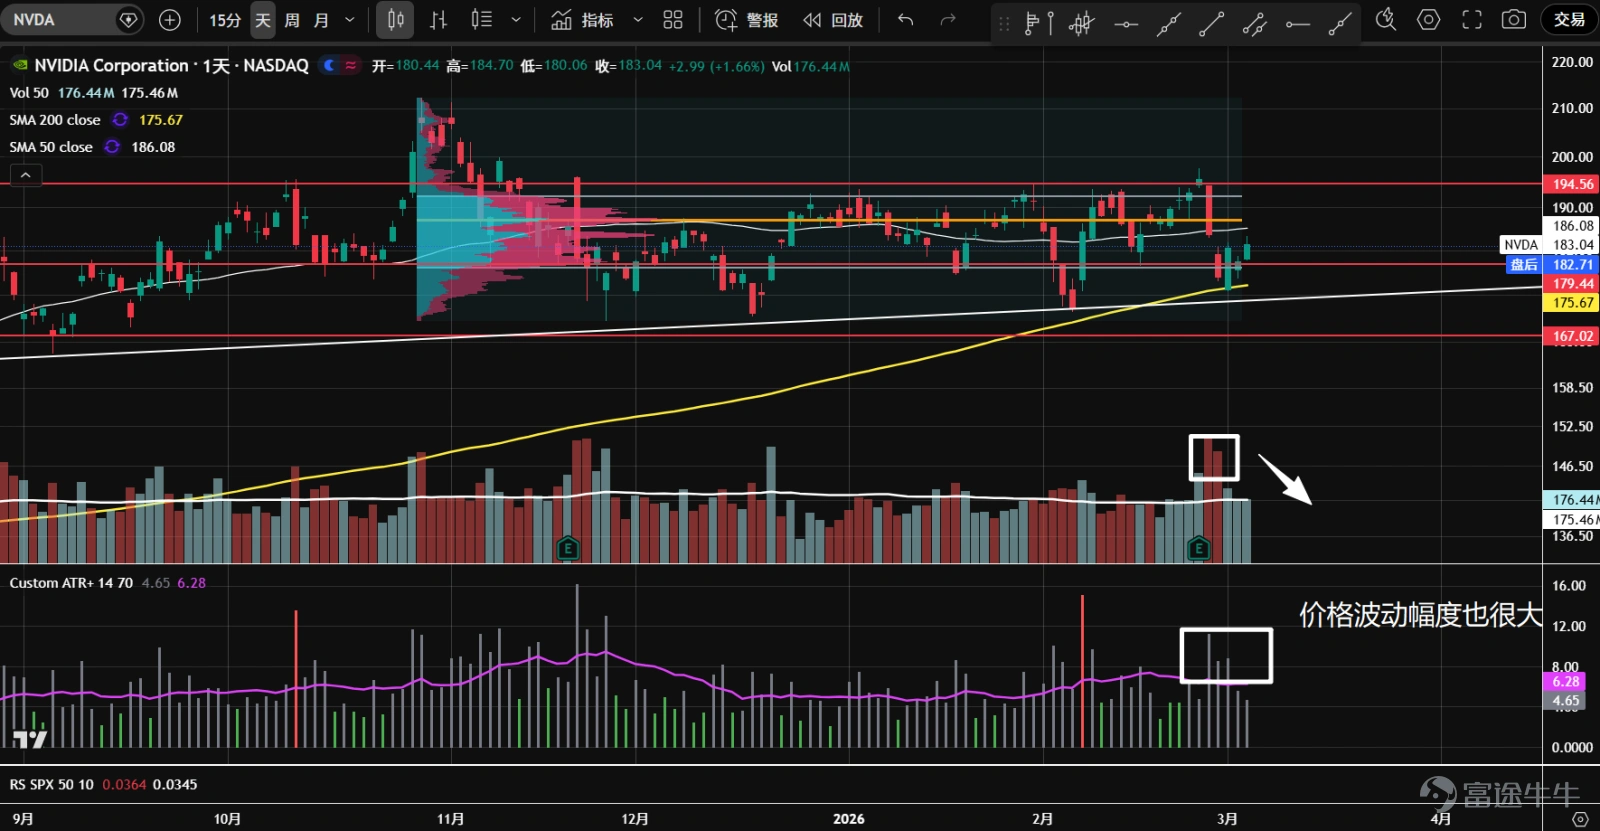Select the horizontal ray drawing tool
This screenshot has height=831, width=1600.
tap(1298, 22)
